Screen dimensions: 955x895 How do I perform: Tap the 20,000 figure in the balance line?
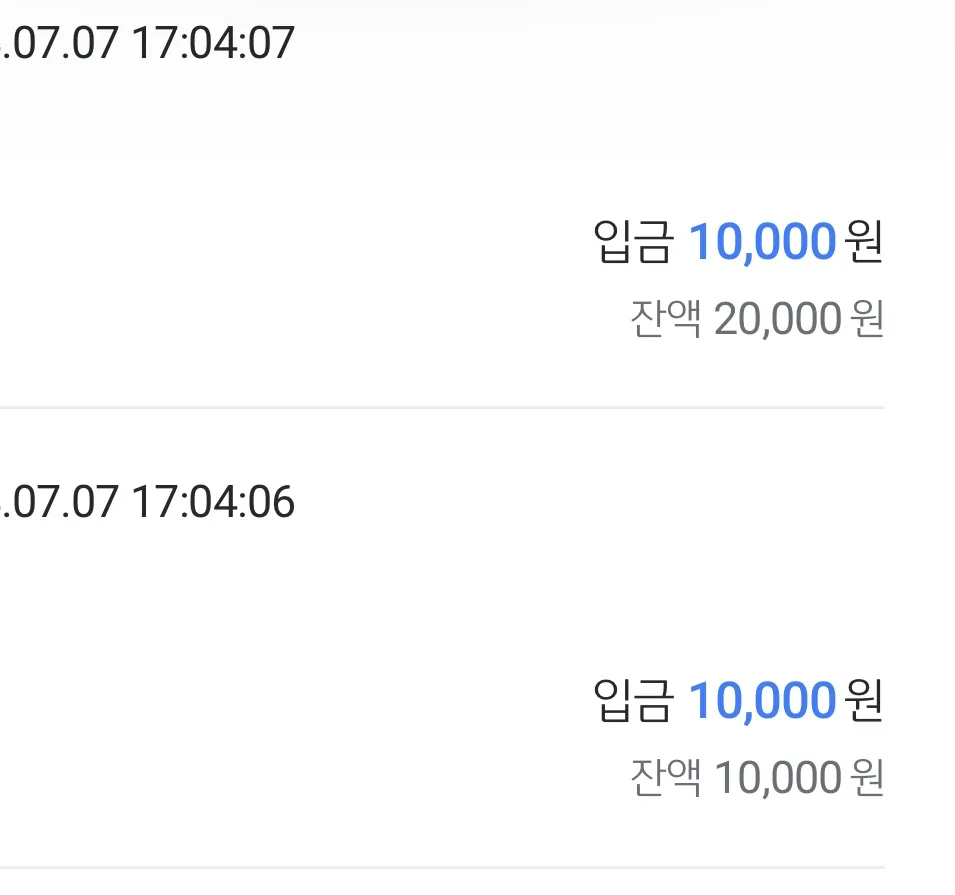[x=778, y=319]
